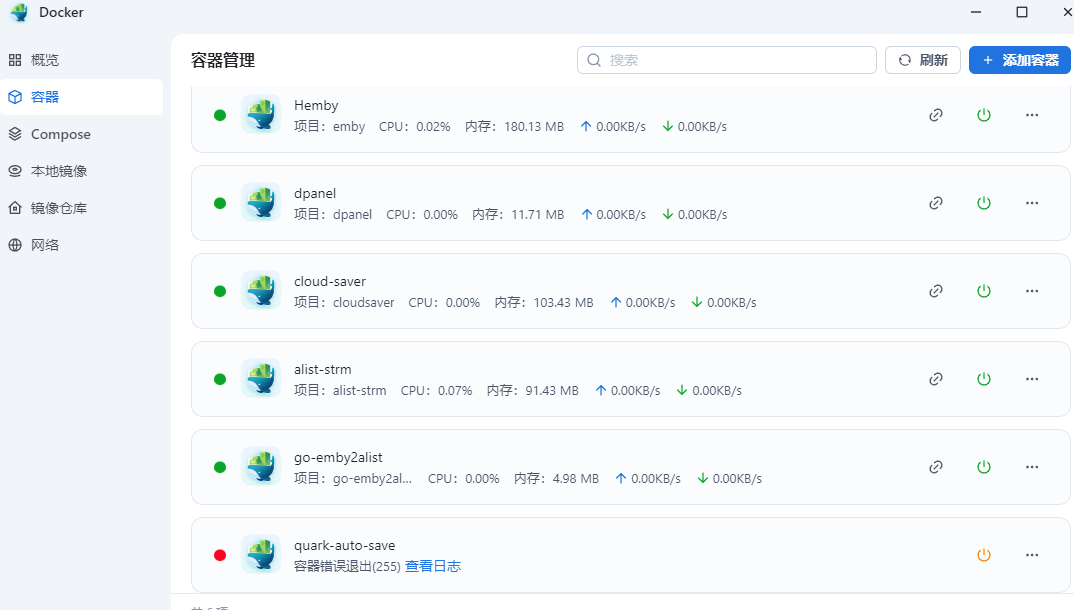This screenshot has width=1074, height=610.
Task: Toggle power for Hemby container
Action: pos(984,115)
